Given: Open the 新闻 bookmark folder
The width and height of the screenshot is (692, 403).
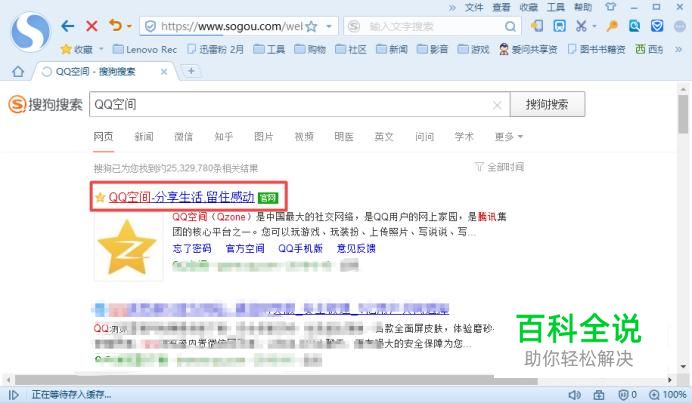Looking at the screenshot, I should coord(392,49).
